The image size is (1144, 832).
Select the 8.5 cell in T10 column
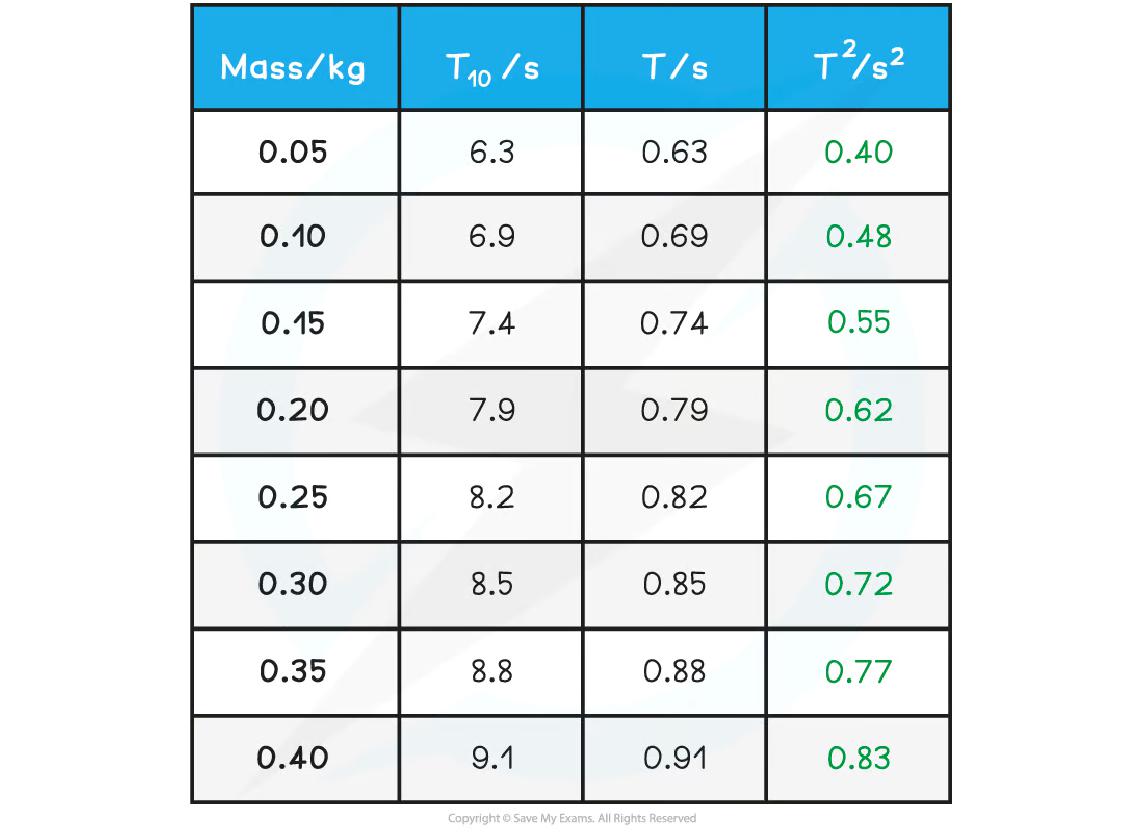(x=491, y=584)
